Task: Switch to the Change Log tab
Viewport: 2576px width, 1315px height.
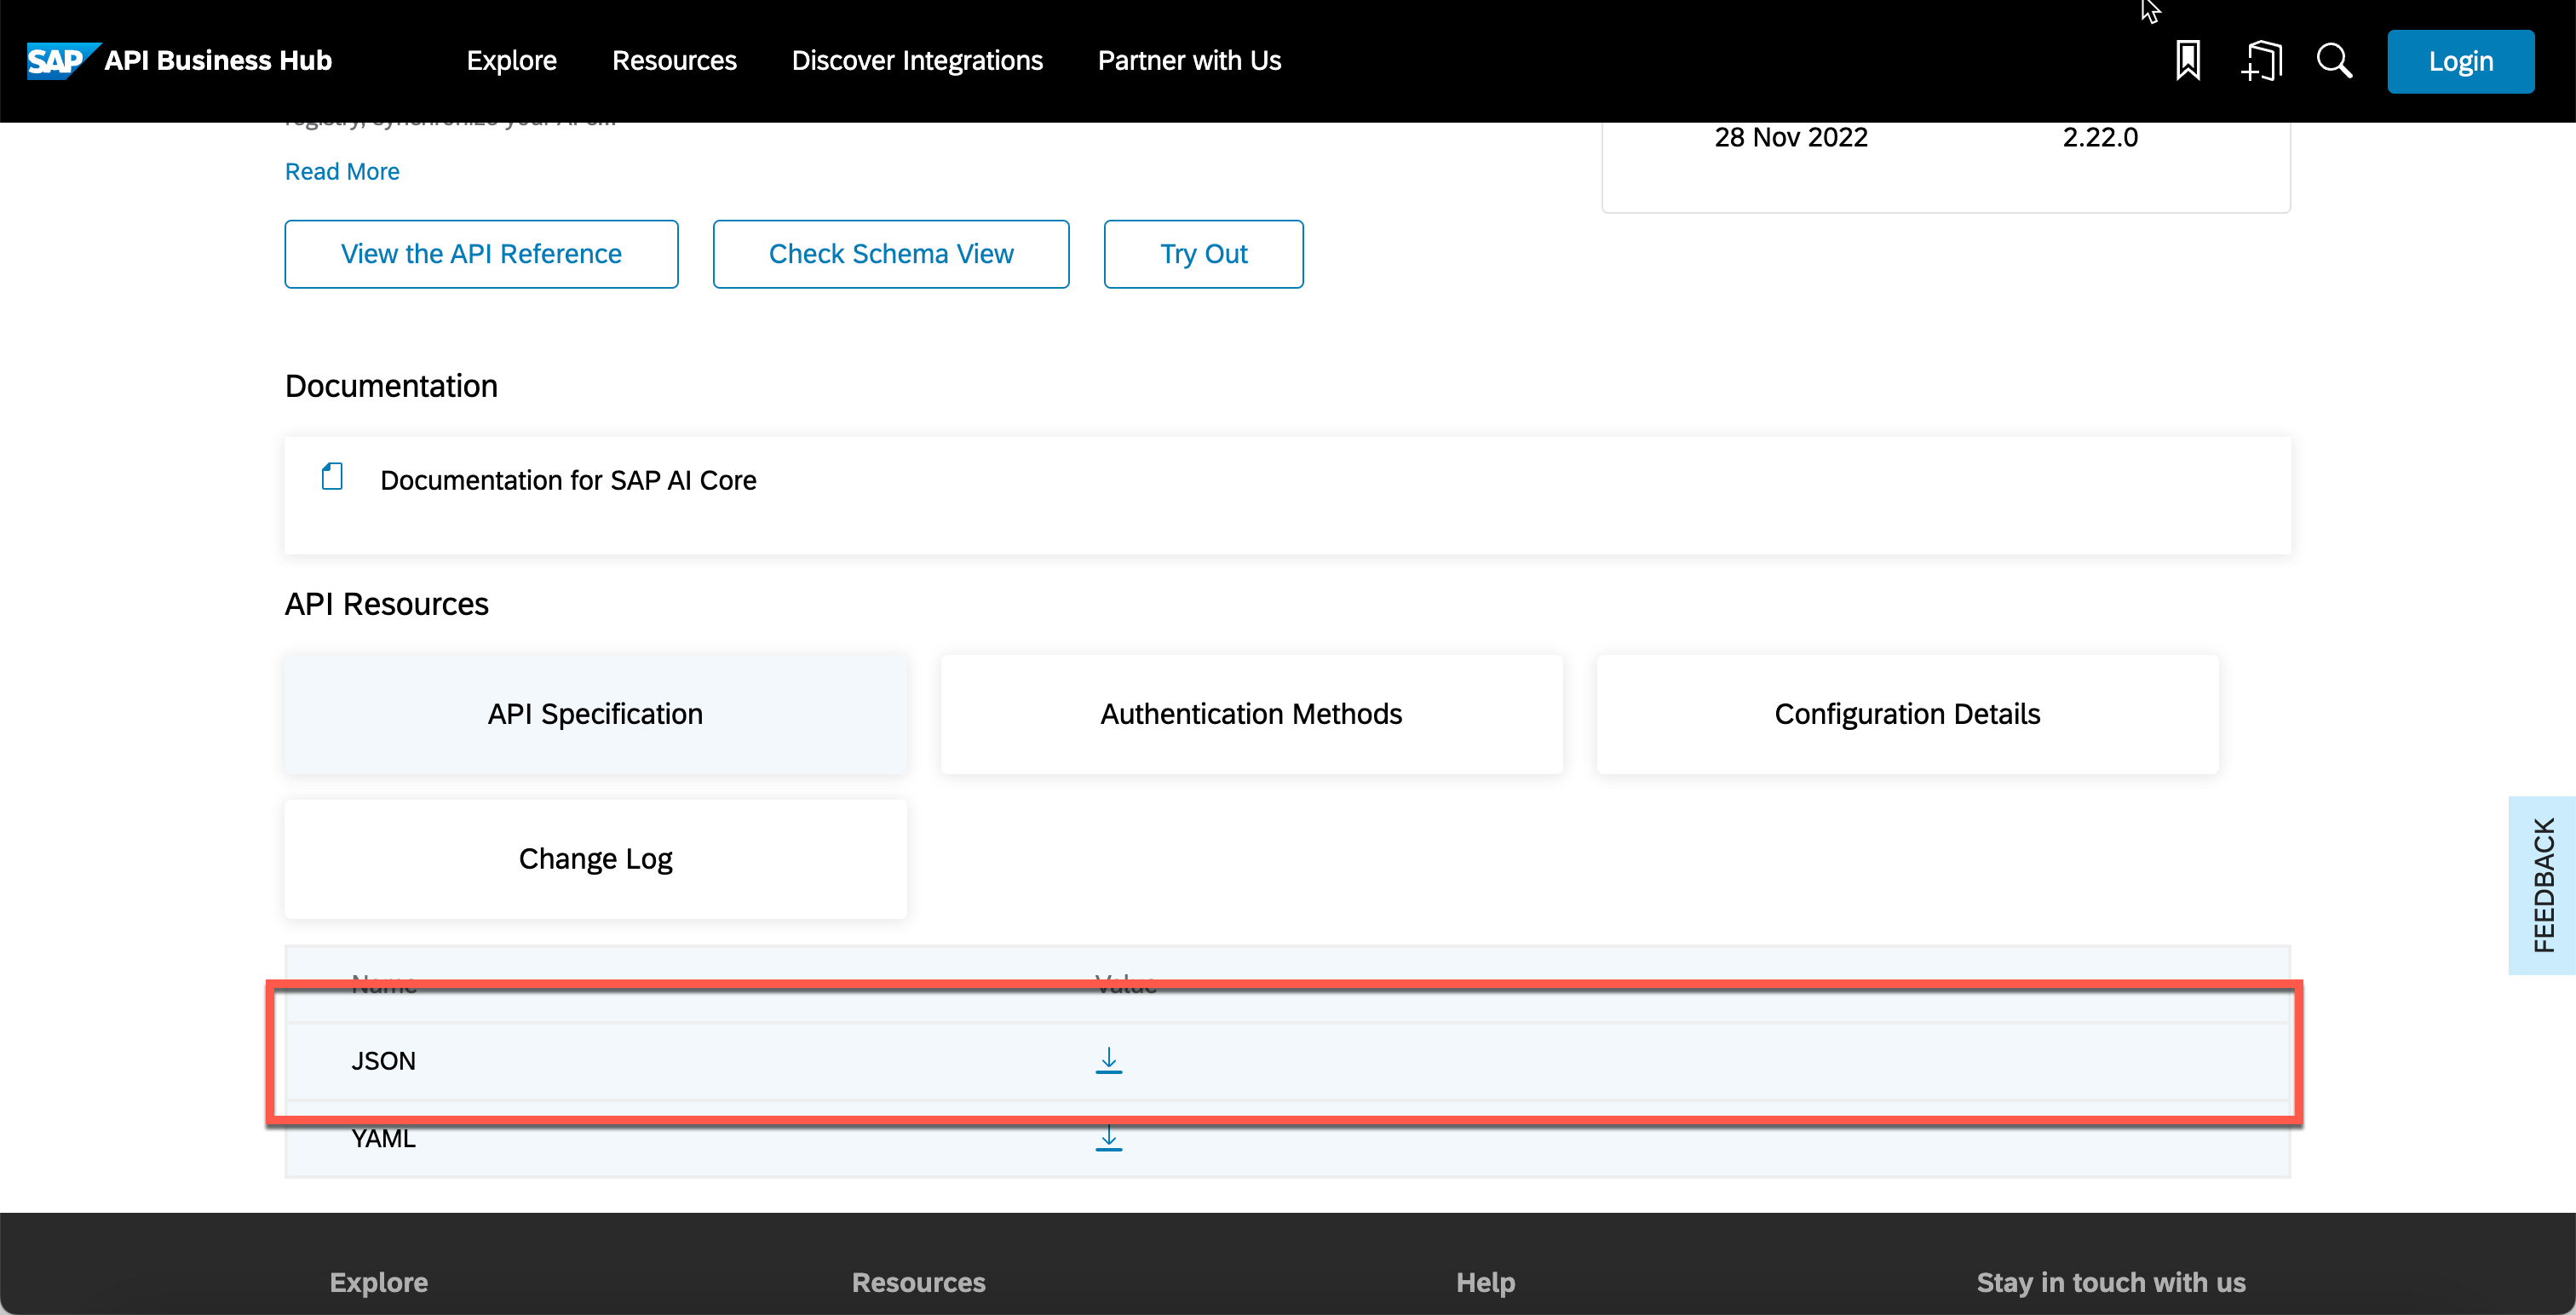Action: [595, 859]
